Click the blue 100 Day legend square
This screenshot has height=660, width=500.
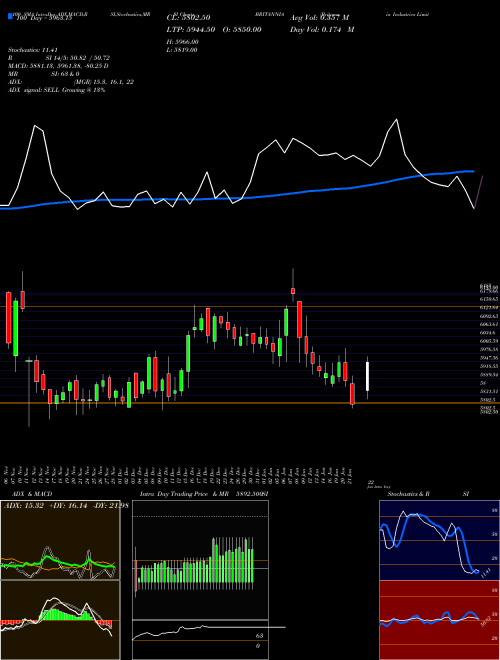[10, 17]
